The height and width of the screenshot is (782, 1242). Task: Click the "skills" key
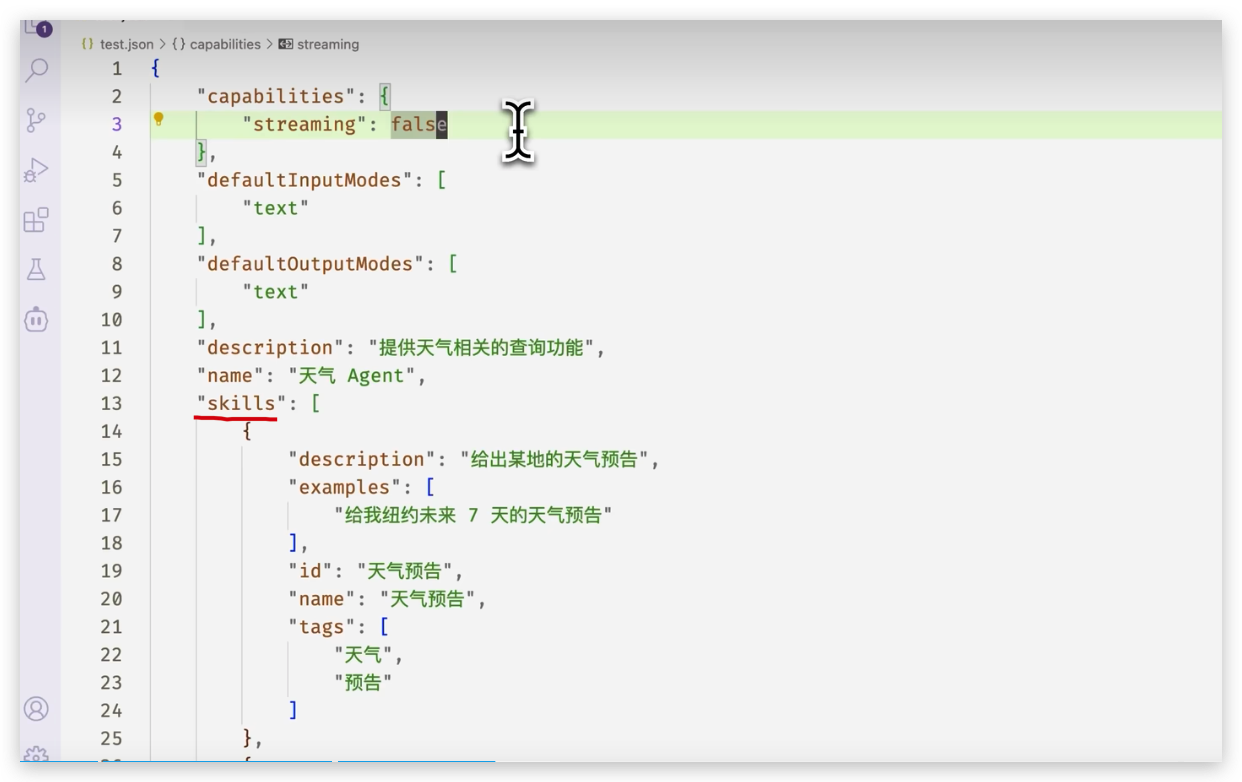pos(242,404)
